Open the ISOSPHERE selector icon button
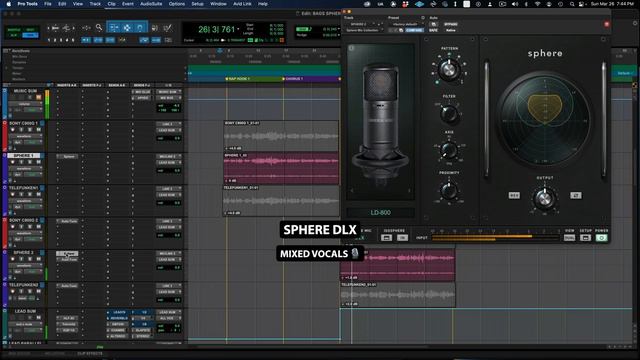 coord(387,238)
